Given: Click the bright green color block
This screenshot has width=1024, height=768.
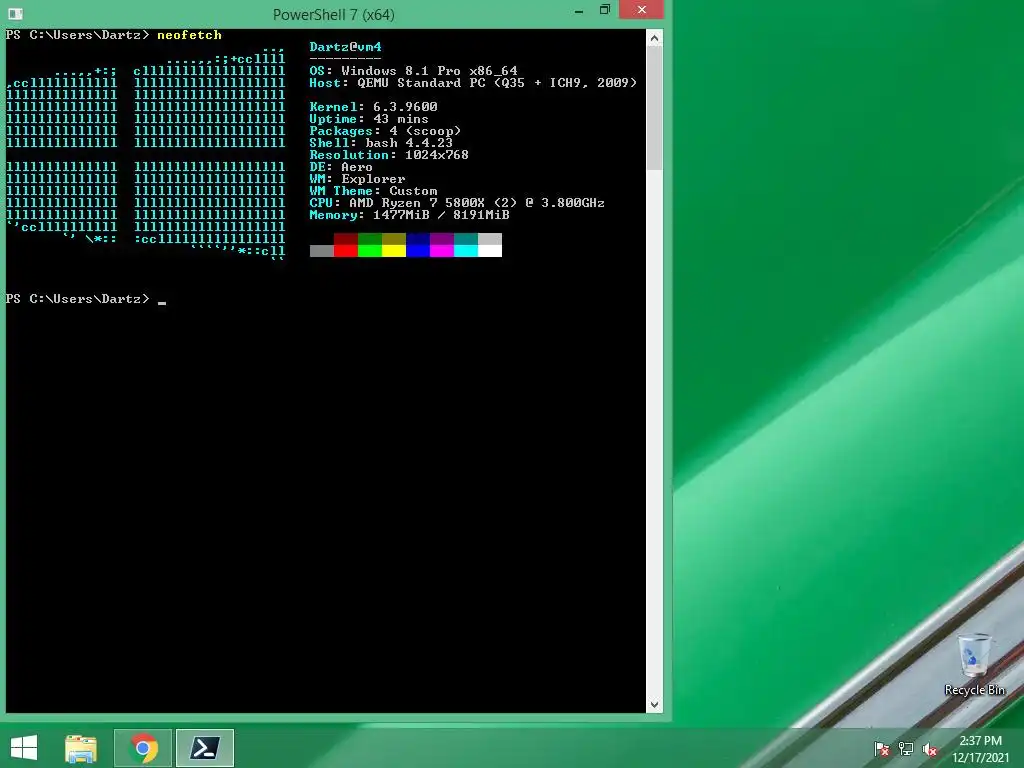Looking at the screenshot, I should point(370,251).
